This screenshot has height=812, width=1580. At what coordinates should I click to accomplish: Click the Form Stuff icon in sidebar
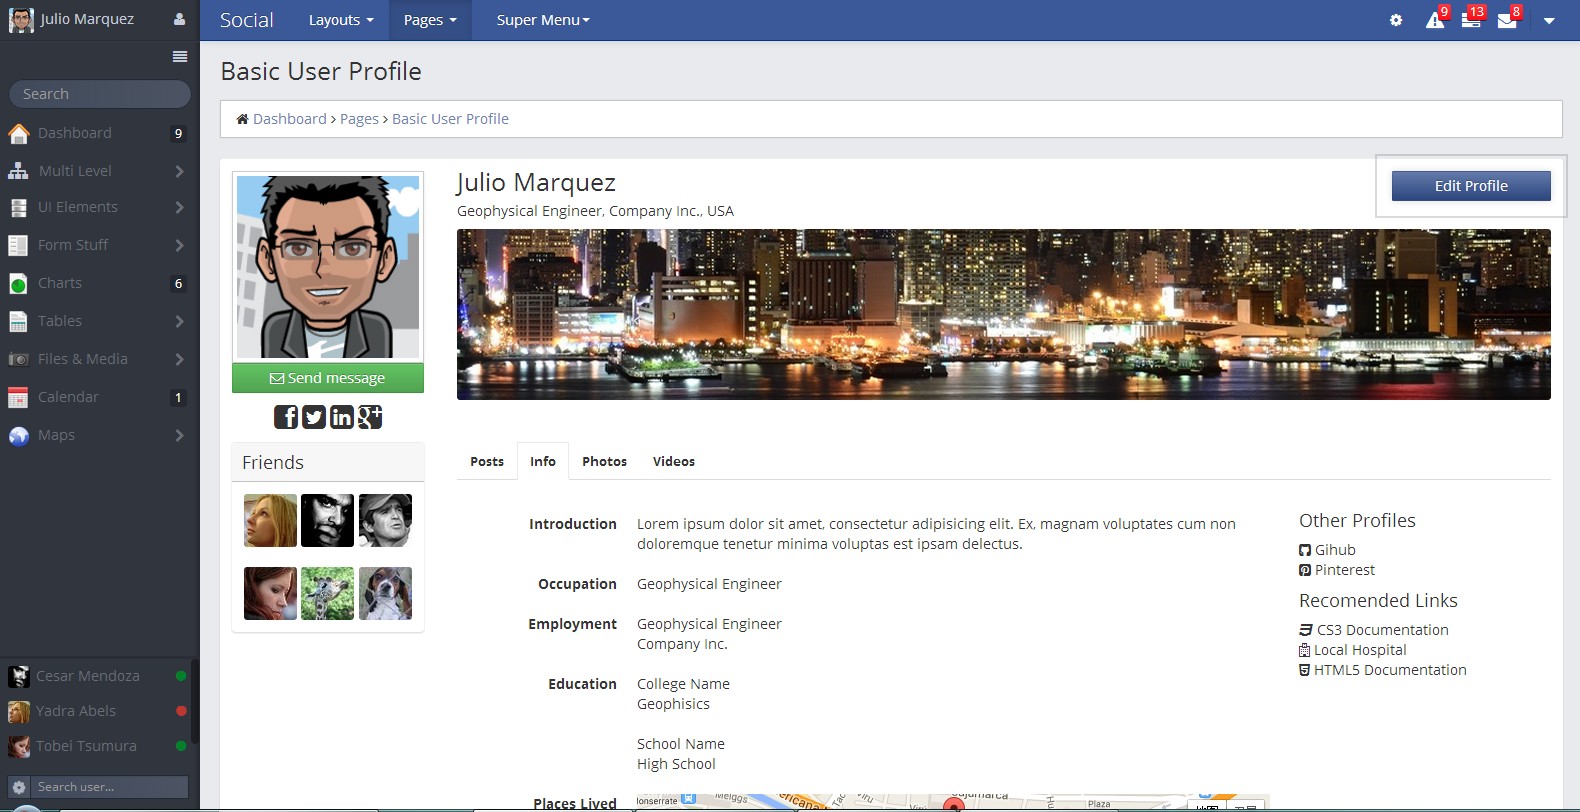click(18, 246)
